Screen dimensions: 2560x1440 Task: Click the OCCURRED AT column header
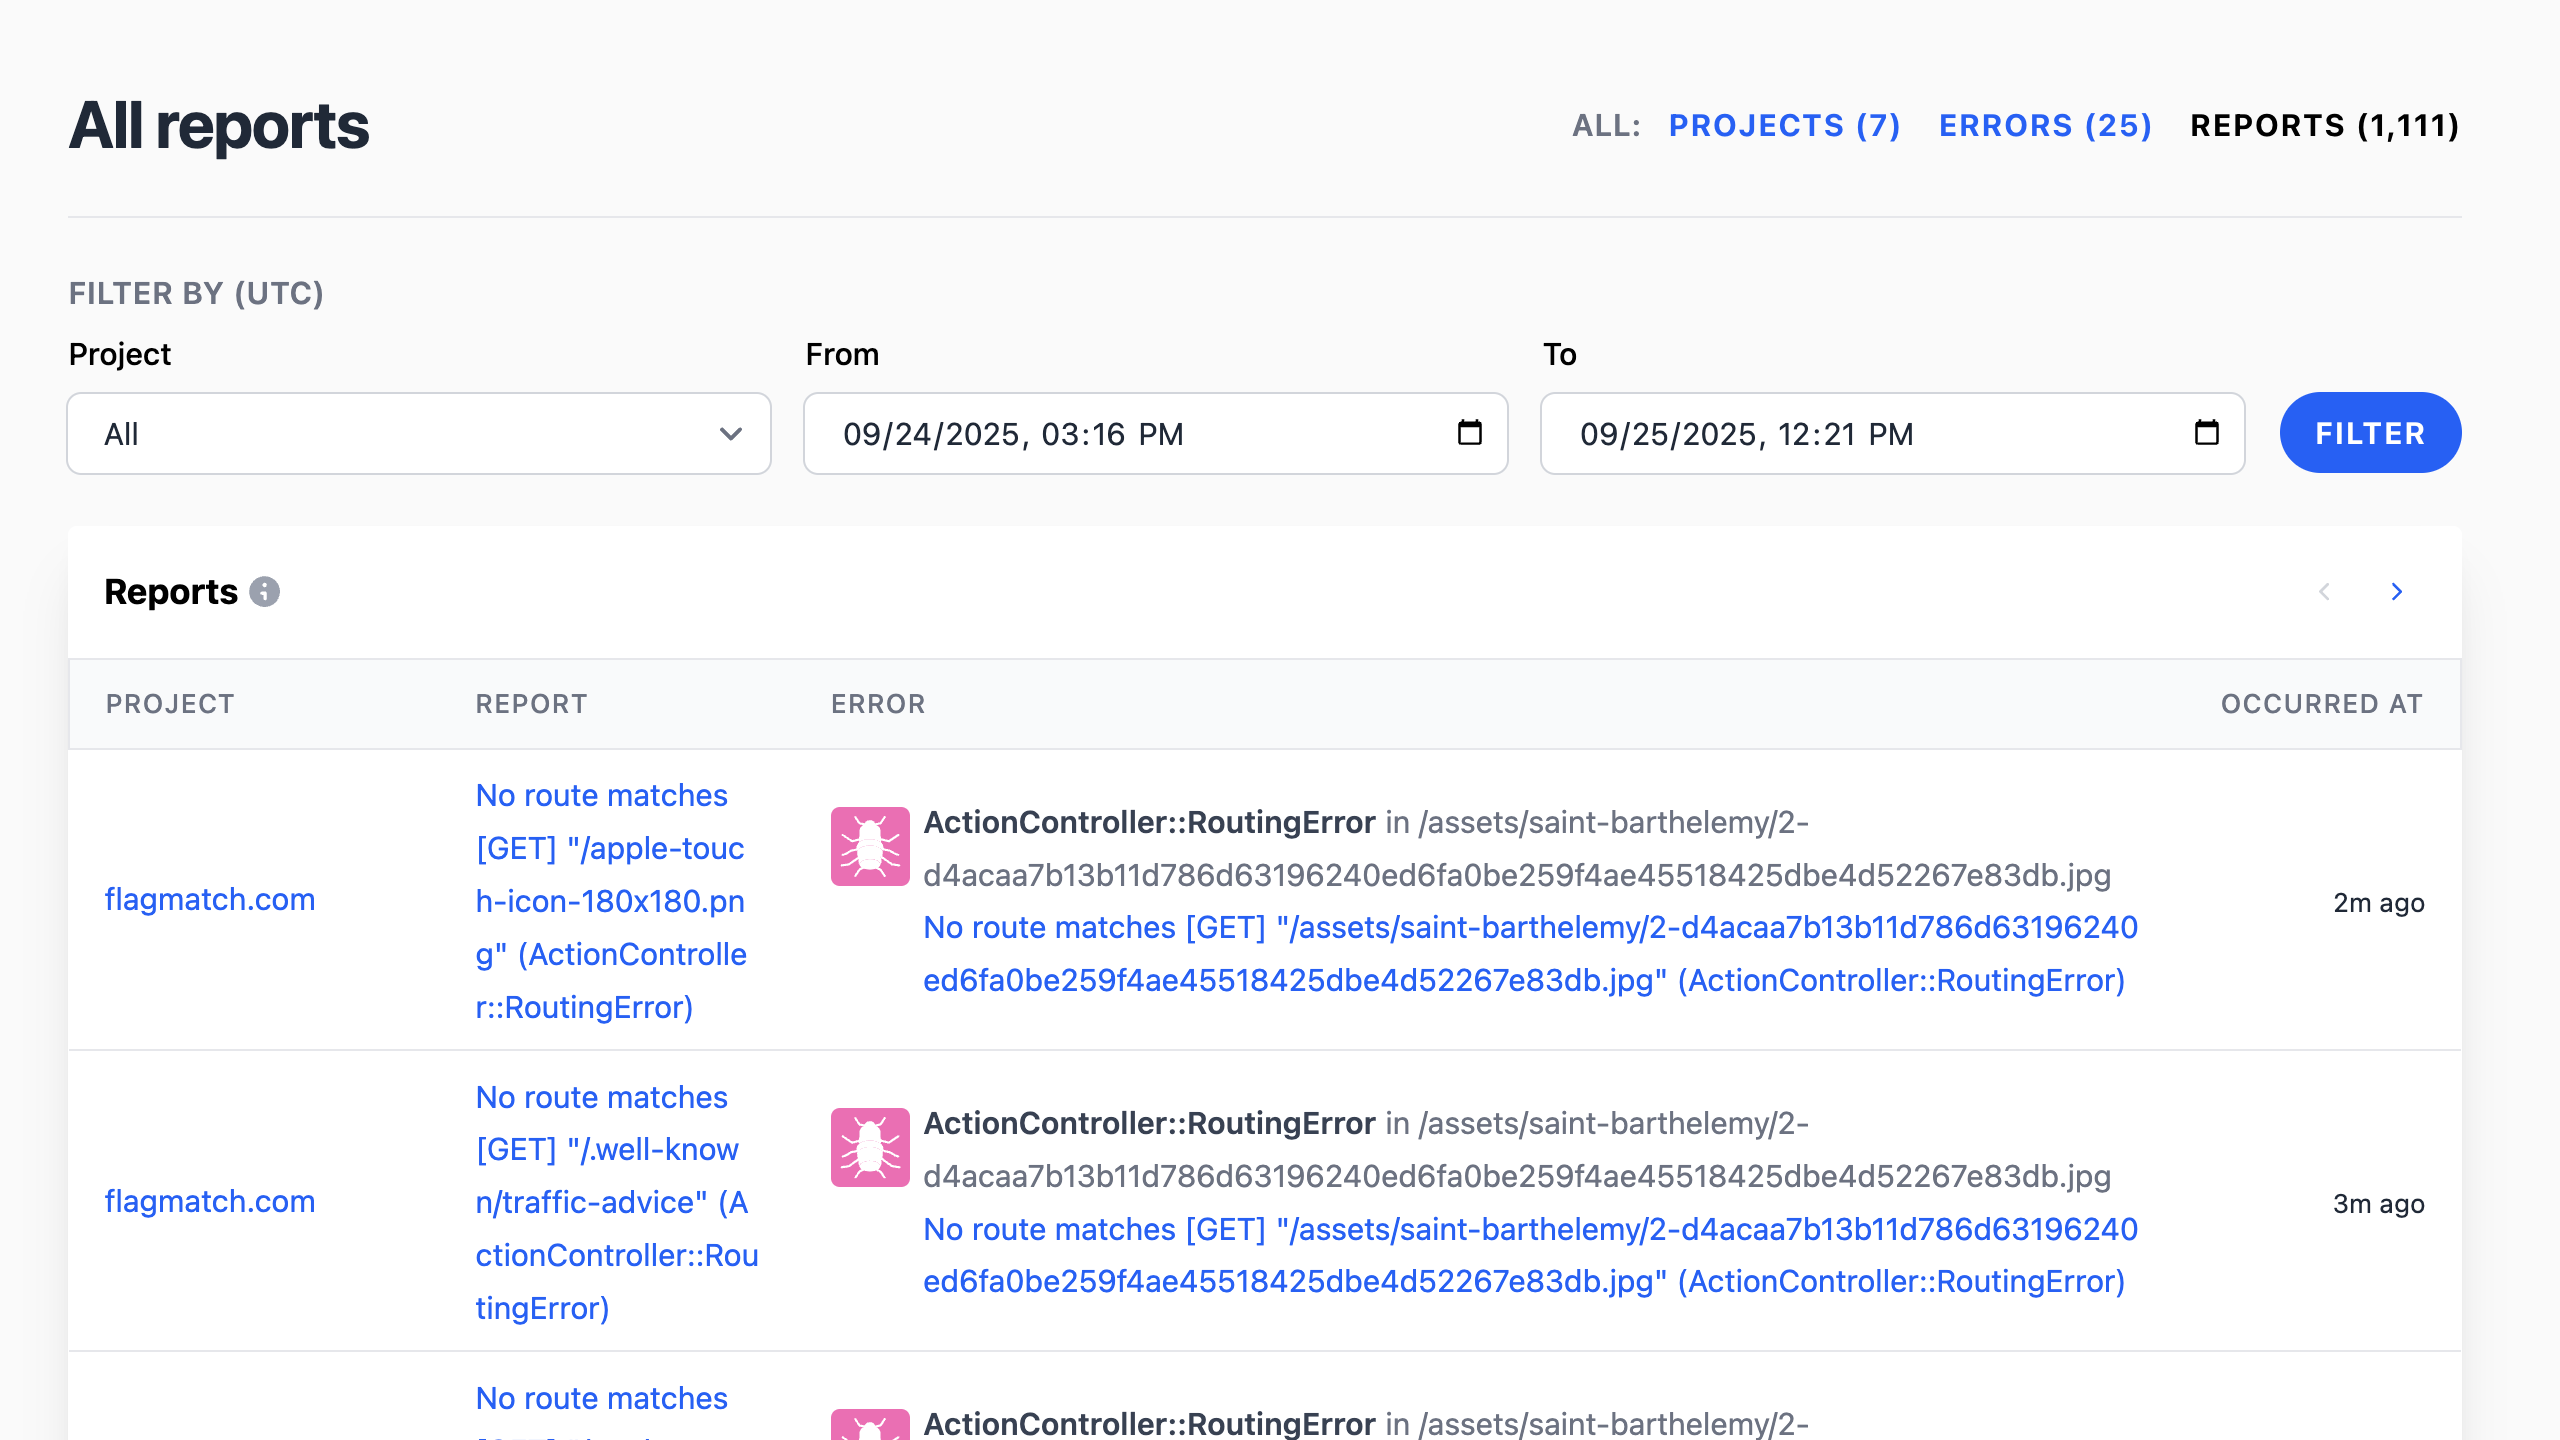pyautogui.click(x=2322, y=704)
